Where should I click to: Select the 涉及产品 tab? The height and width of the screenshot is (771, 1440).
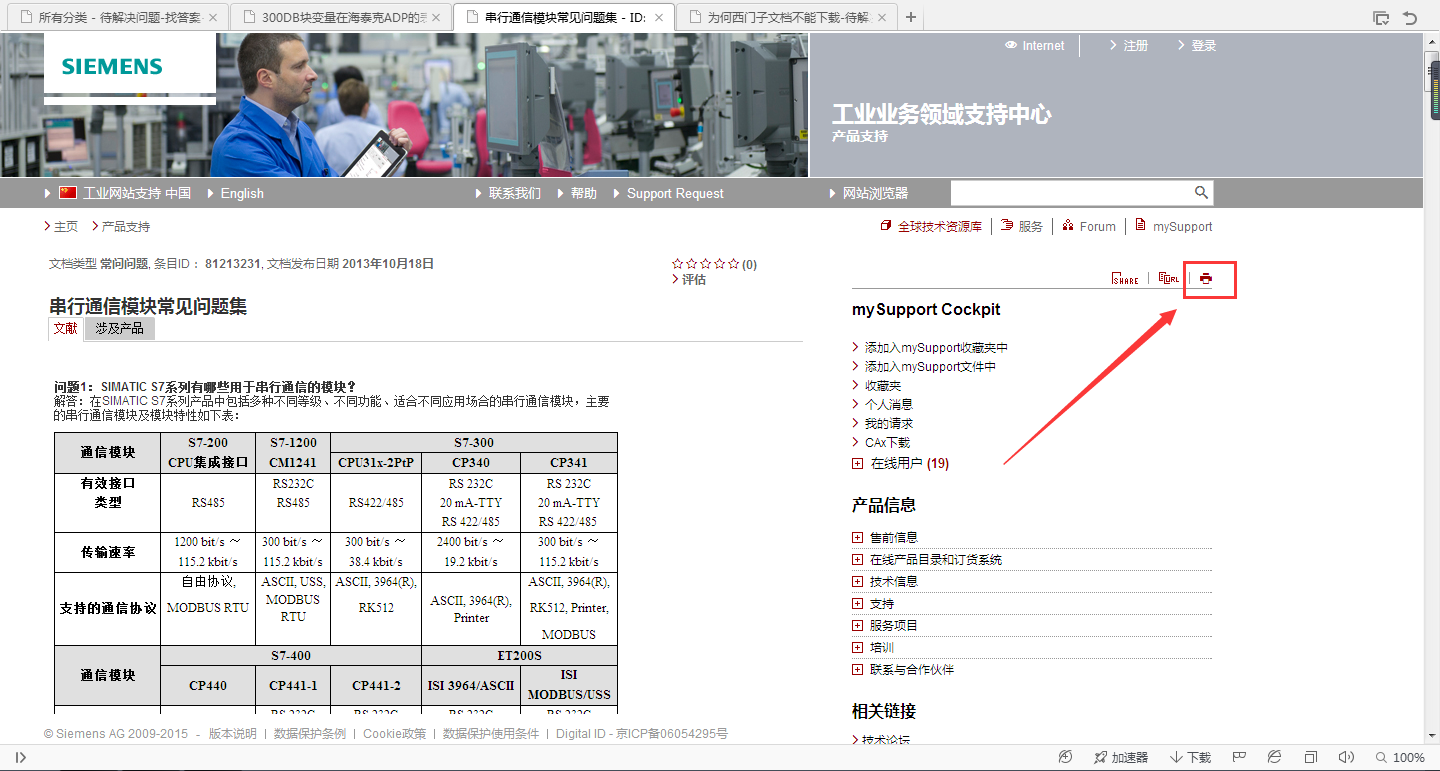tap(120, 328)
